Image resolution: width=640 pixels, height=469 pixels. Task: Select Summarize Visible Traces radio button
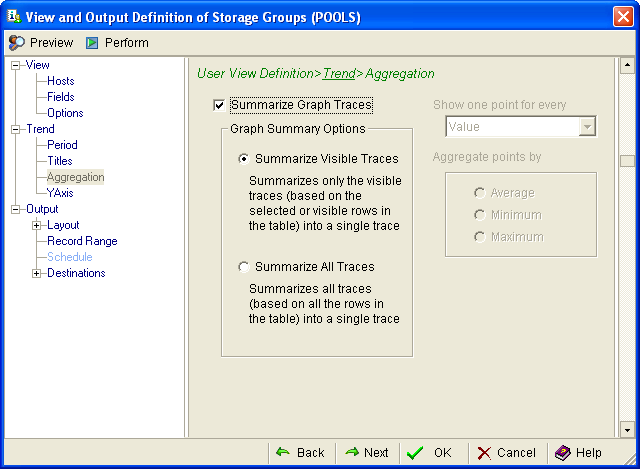click(x=244, y=158)
